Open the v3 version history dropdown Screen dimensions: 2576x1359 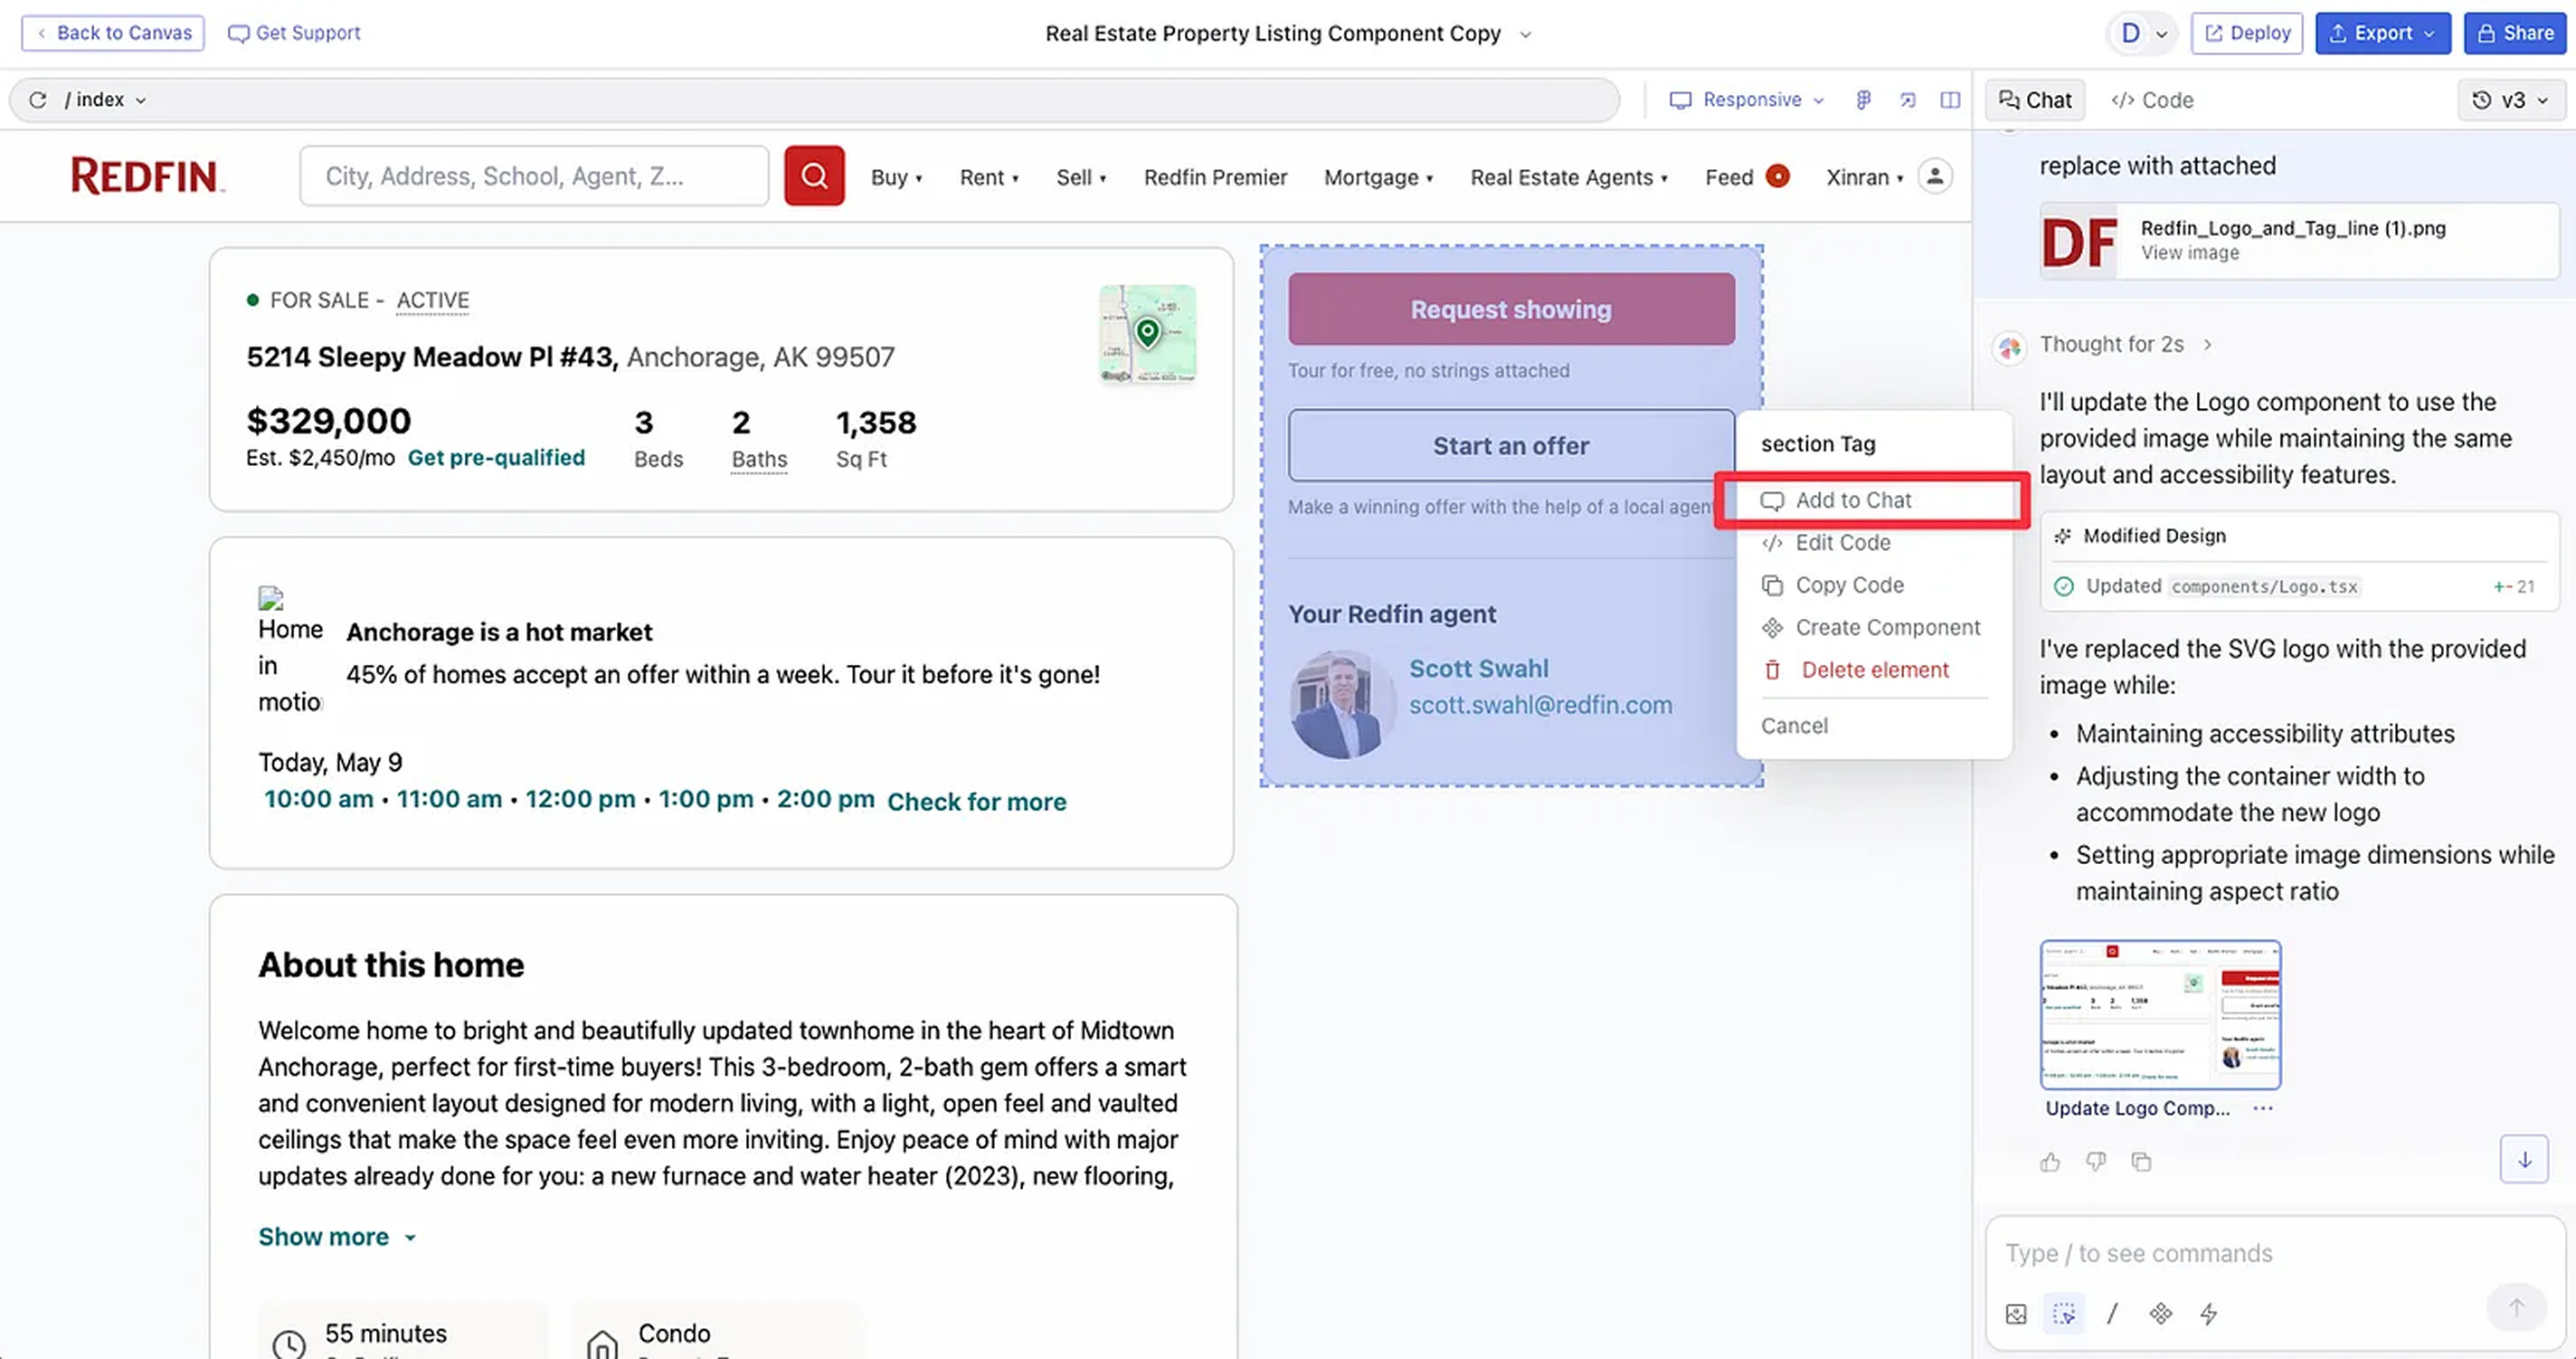tap(2511, 100)
